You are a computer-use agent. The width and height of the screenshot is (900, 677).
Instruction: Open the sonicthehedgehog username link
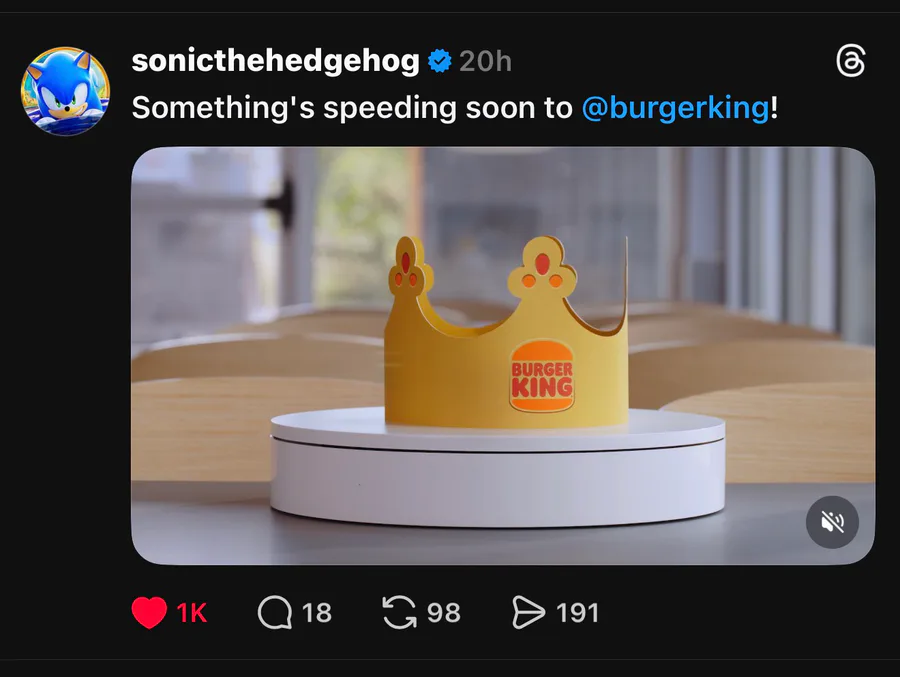275,61
